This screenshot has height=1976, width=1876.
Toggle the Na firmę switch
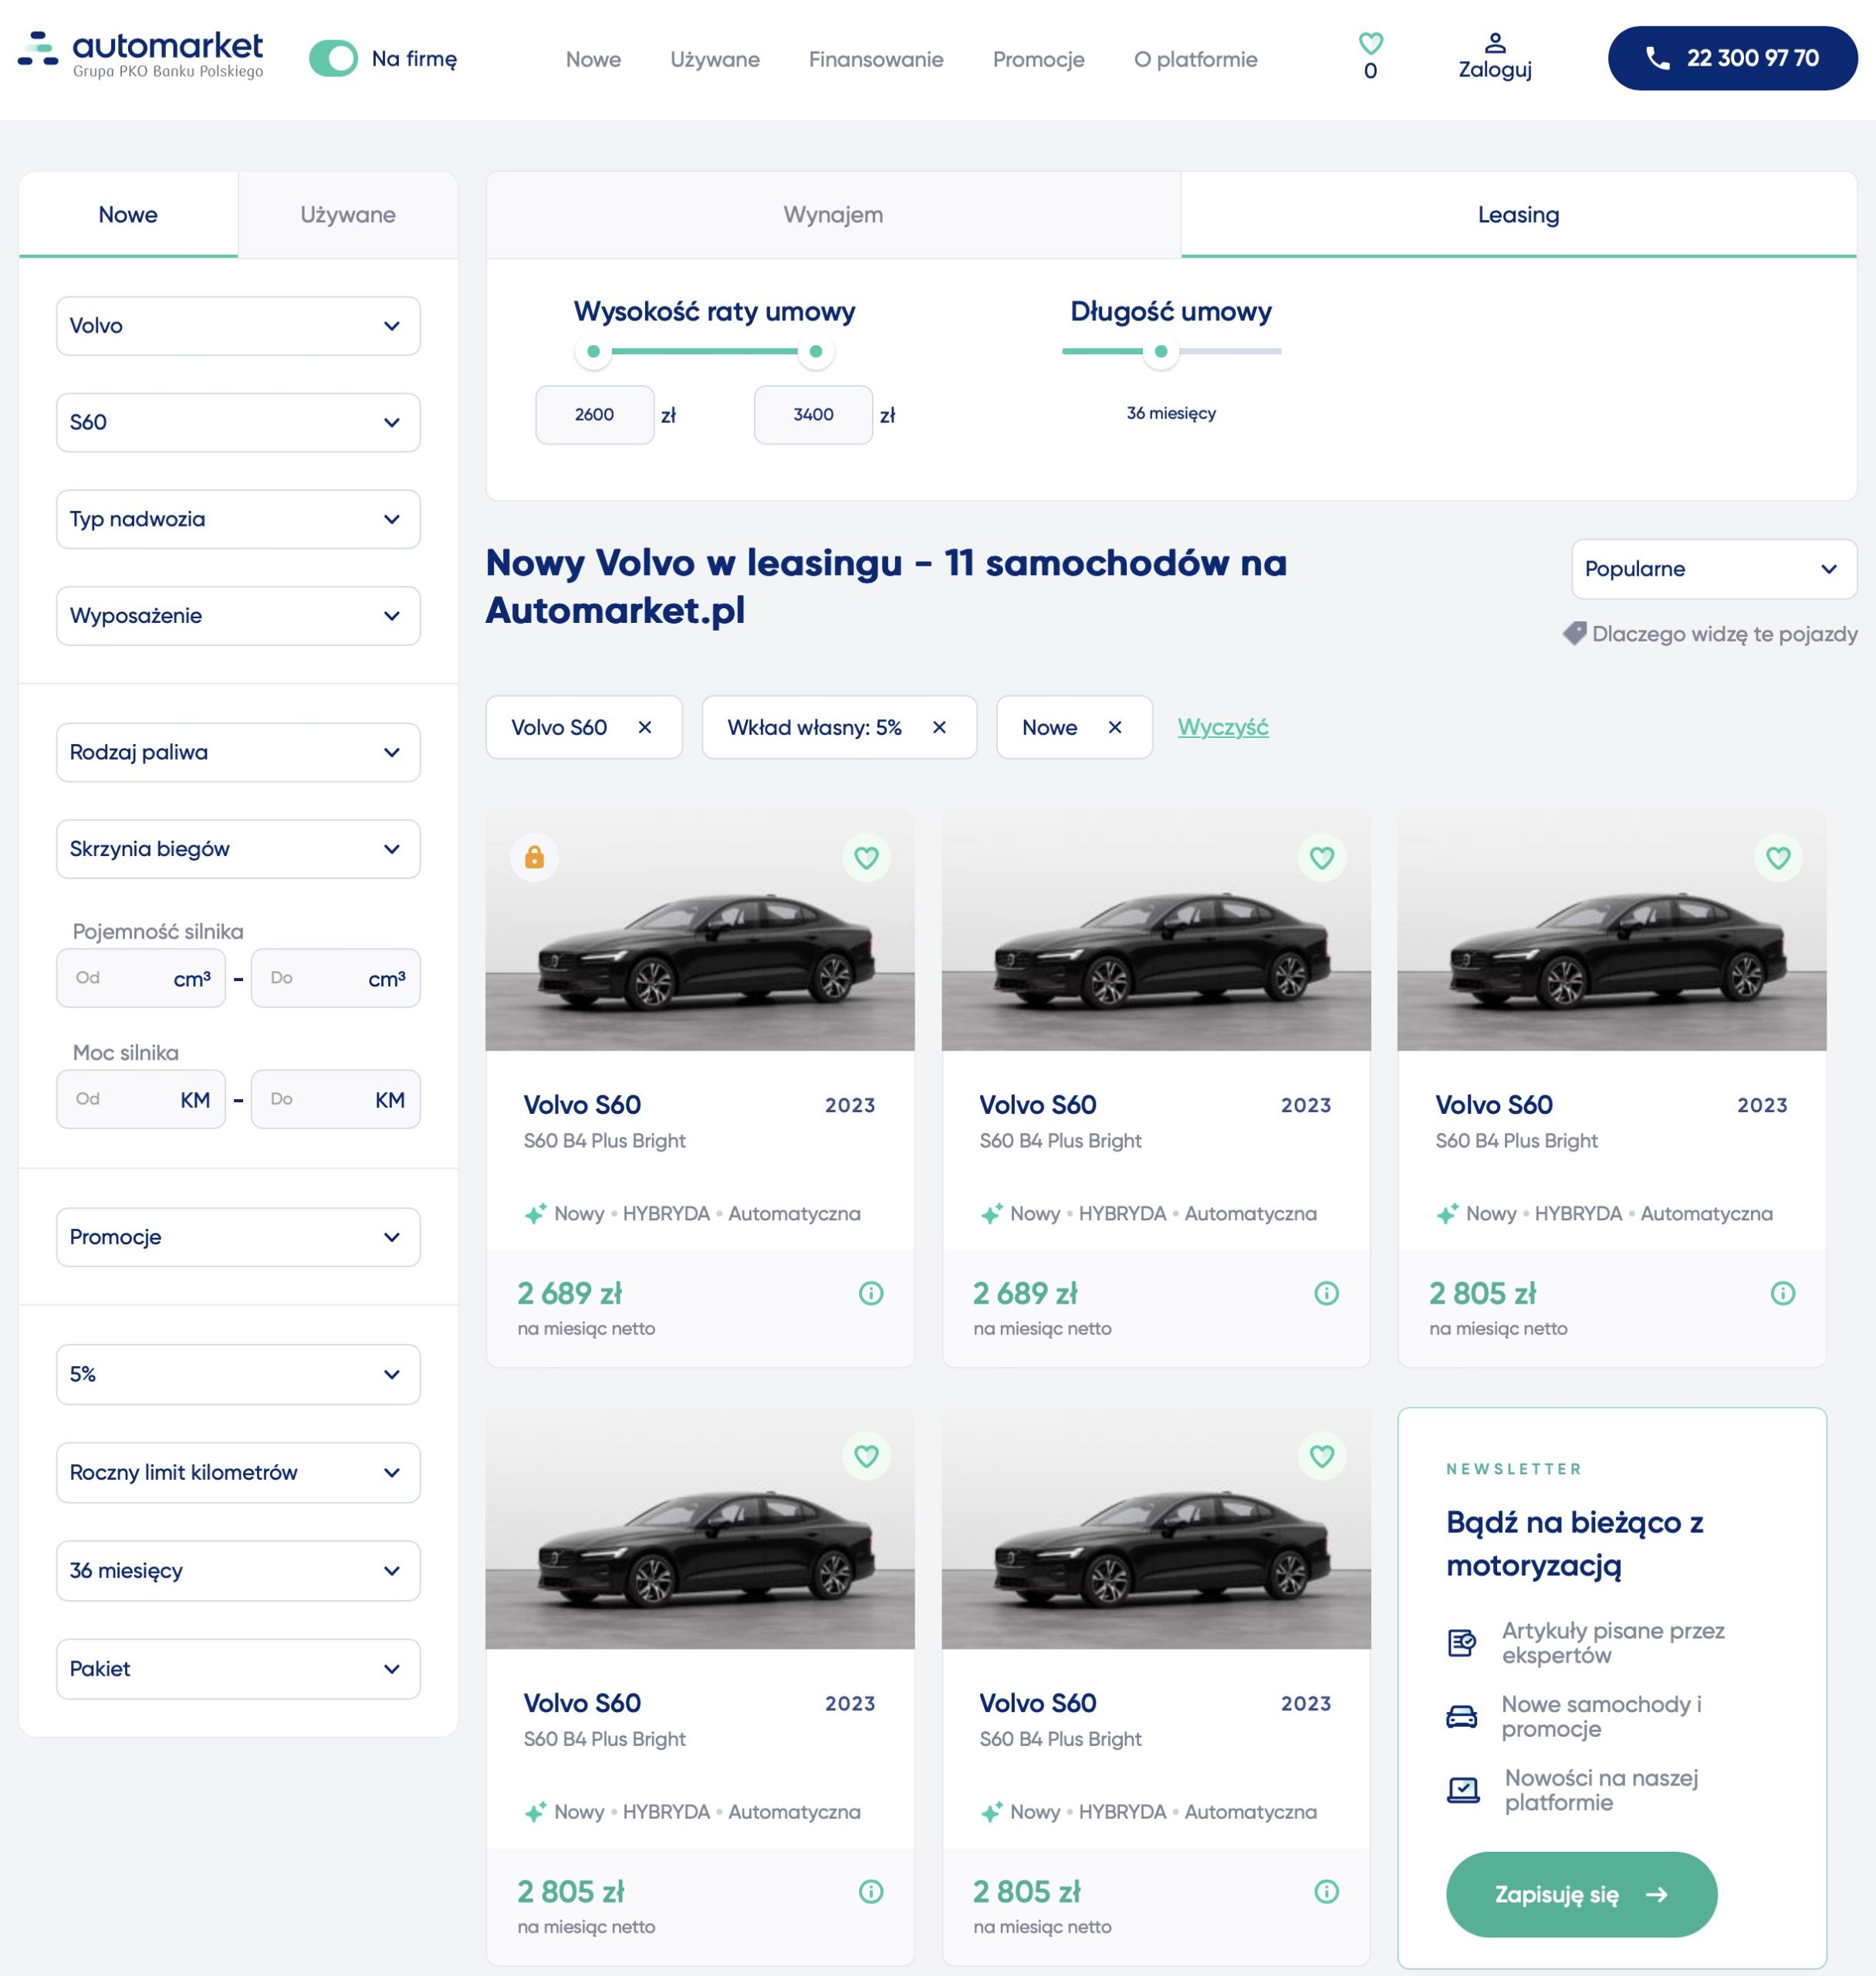pos(333,58)
